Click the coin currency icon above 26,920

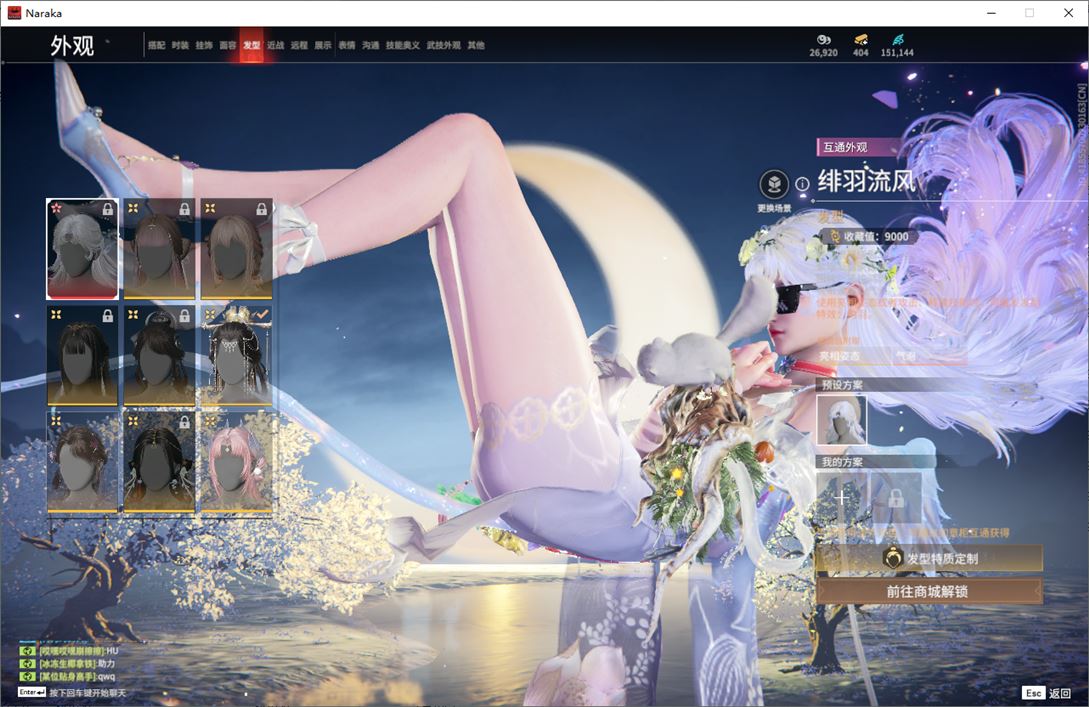click(824, 40)
